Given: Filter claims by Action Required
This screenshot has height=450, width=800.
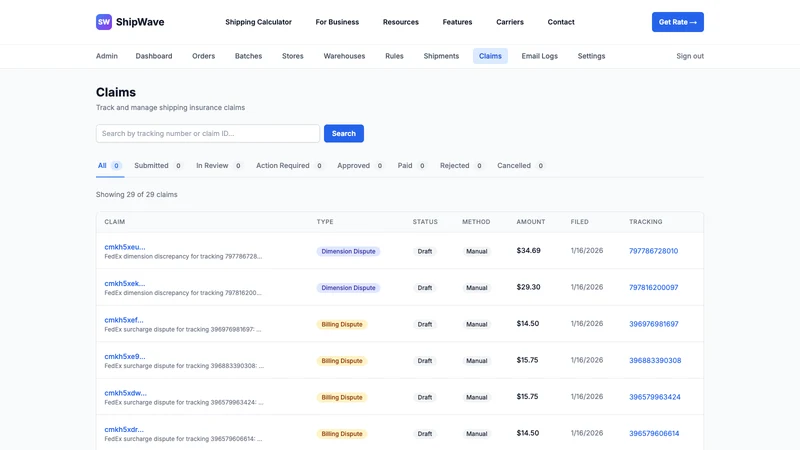Looking at the screenshot, I should (289, 166).
